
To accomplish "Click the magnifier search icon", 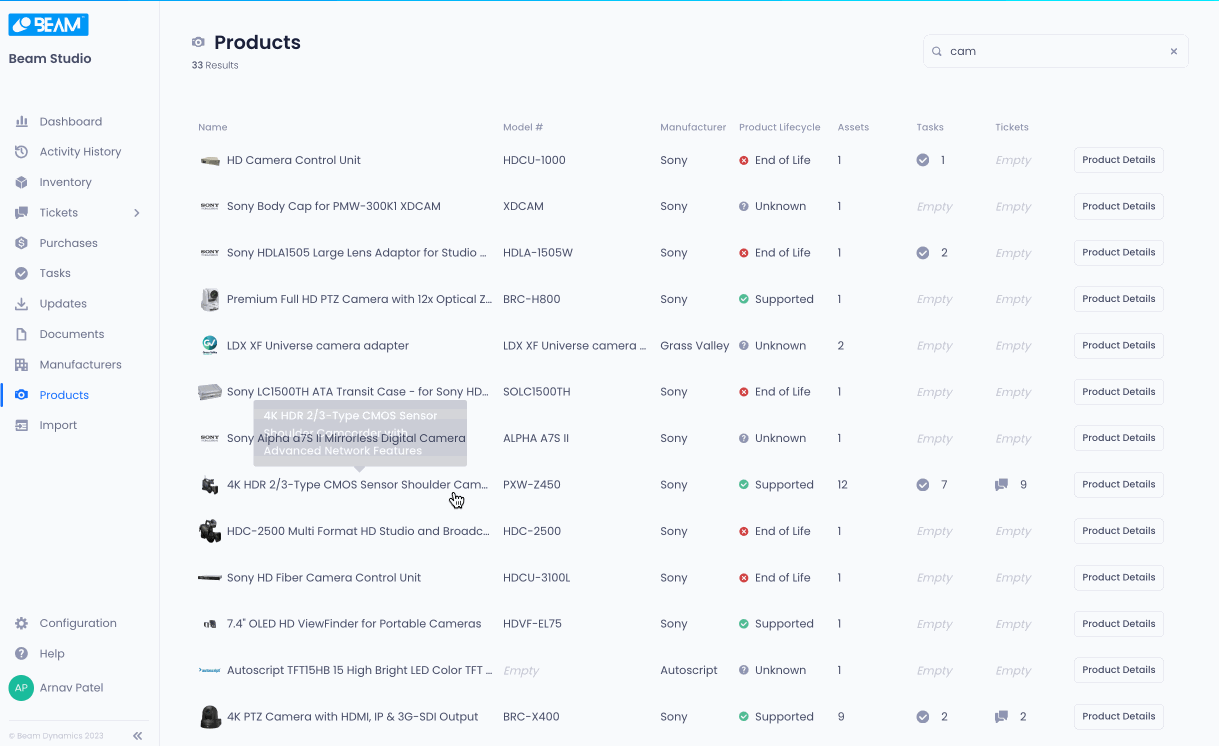I will 937,51.
